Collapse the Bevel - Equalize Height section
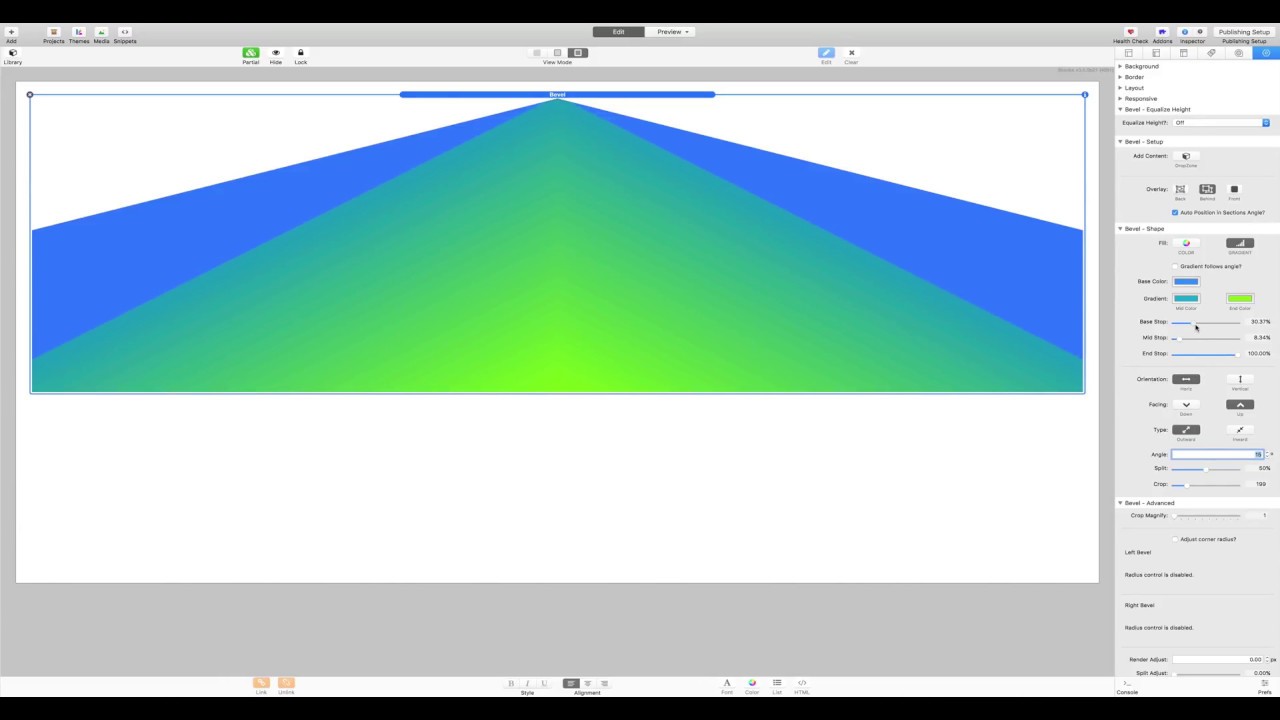This screenshot has height=720, width=1280. [x=1120, y=110]
